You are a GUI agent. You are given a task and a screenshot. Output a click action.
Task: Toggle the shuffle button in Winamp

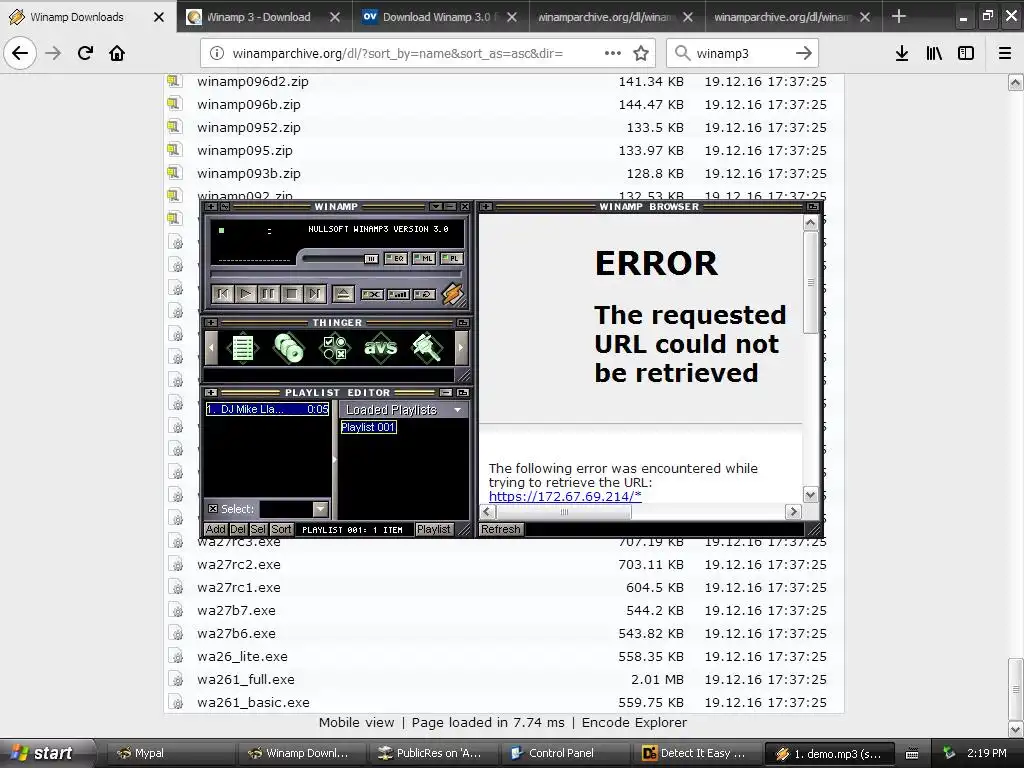click(x=398, y=295)
